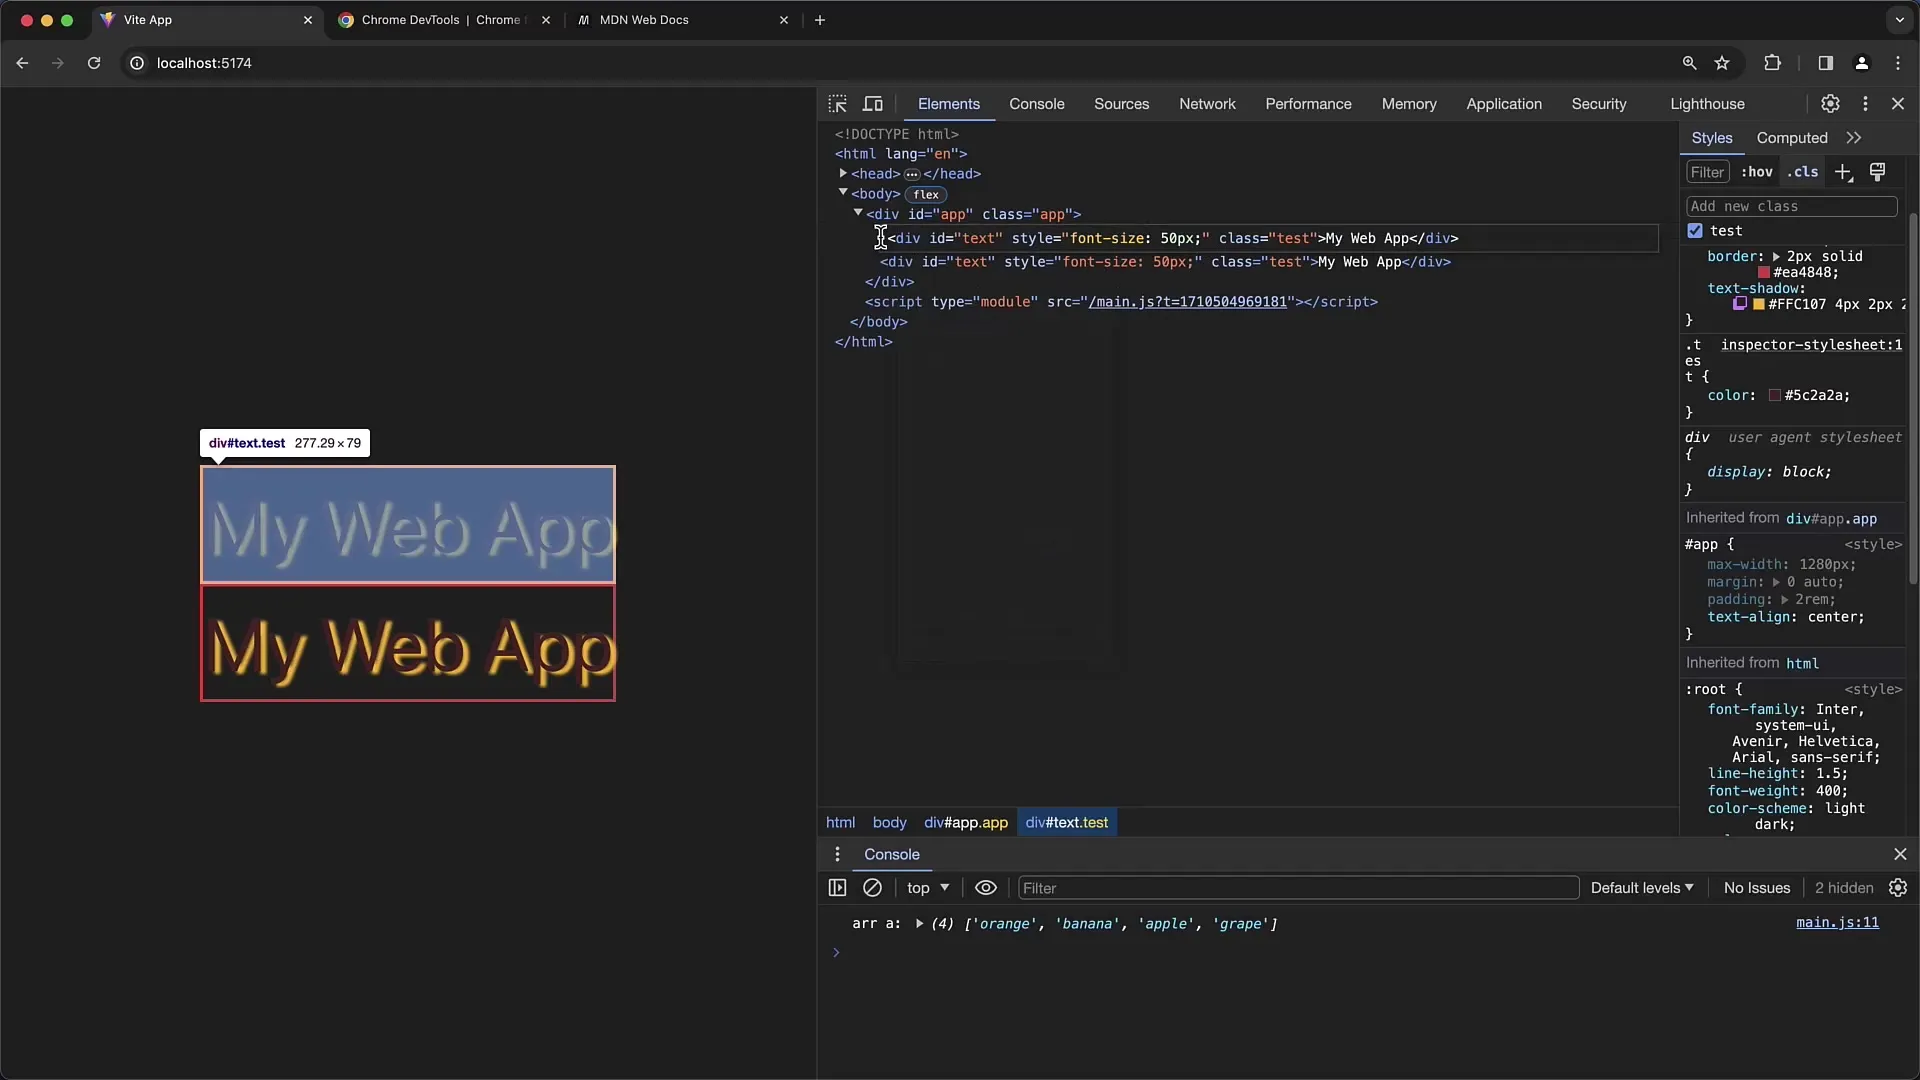
Task: Expand the margin shorthand property
Action: point(1776,582)
